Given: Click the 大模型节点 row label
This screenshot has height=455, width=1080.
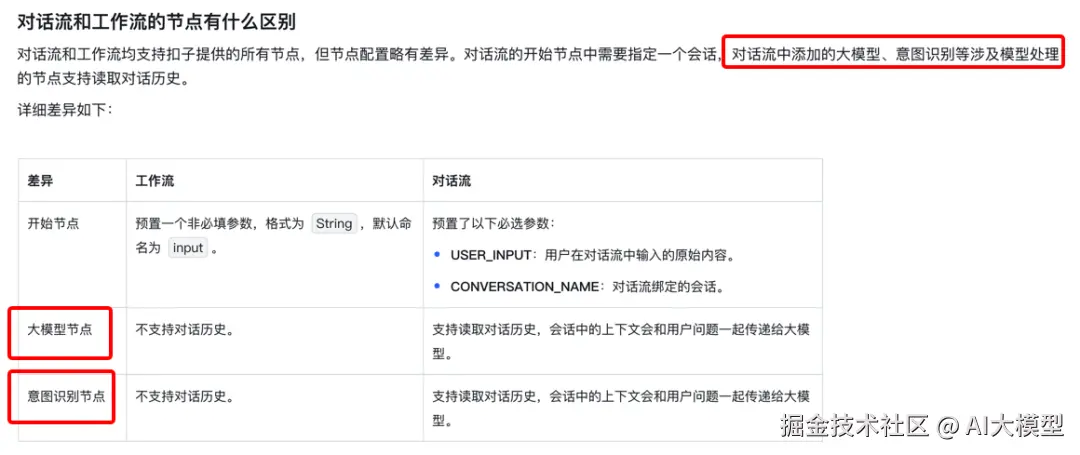Looking at the screenshot, I should pyautogui.click(x=60, y=329).
